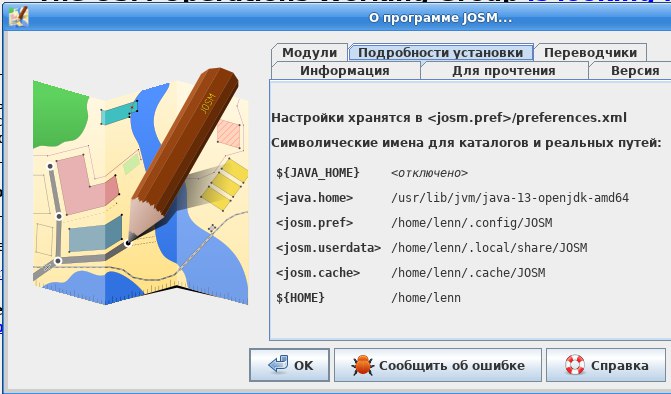This screenshot has height=394, width=671.
Task: Click the О программе JOSM title bar
Action: (337, 18)
